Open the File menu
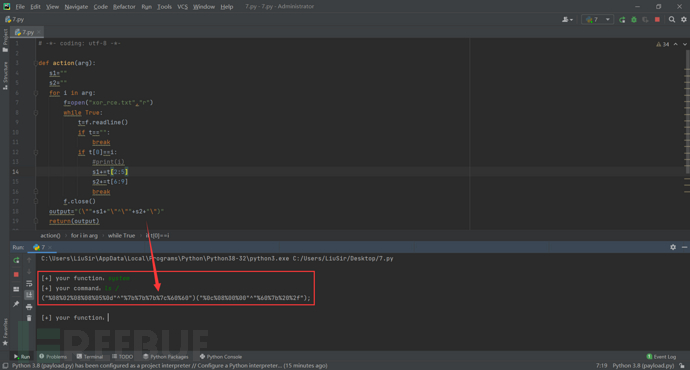690x370 pixels. [20, 7]
